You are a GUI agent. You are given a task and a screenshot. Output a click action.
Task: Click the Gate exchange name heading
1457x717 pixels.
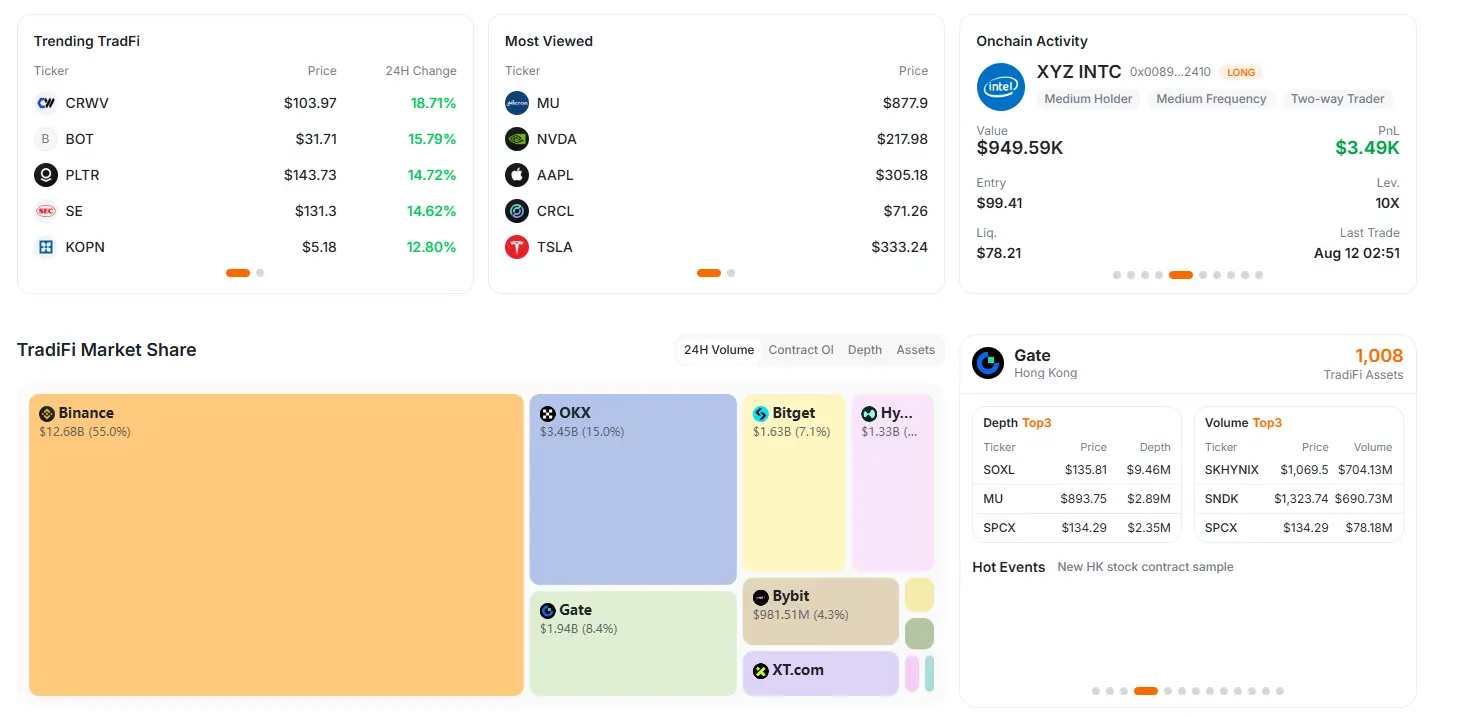click(1032, 355)
